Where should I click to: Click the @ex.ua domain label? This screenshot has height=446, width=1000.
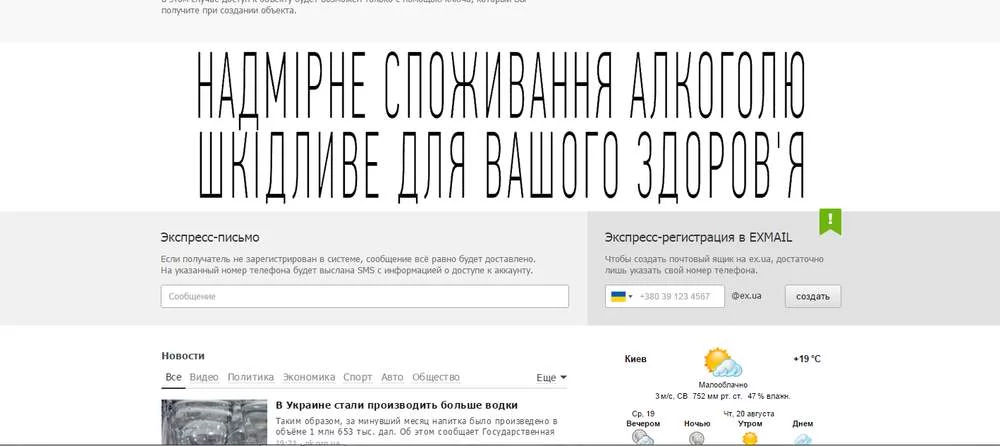pos(746,296)
